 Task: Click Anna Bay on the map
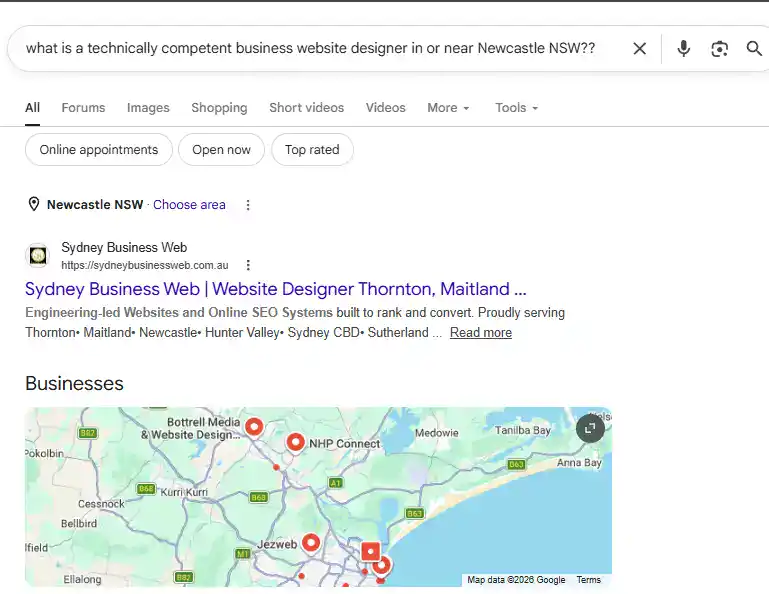tap(579, 463)
